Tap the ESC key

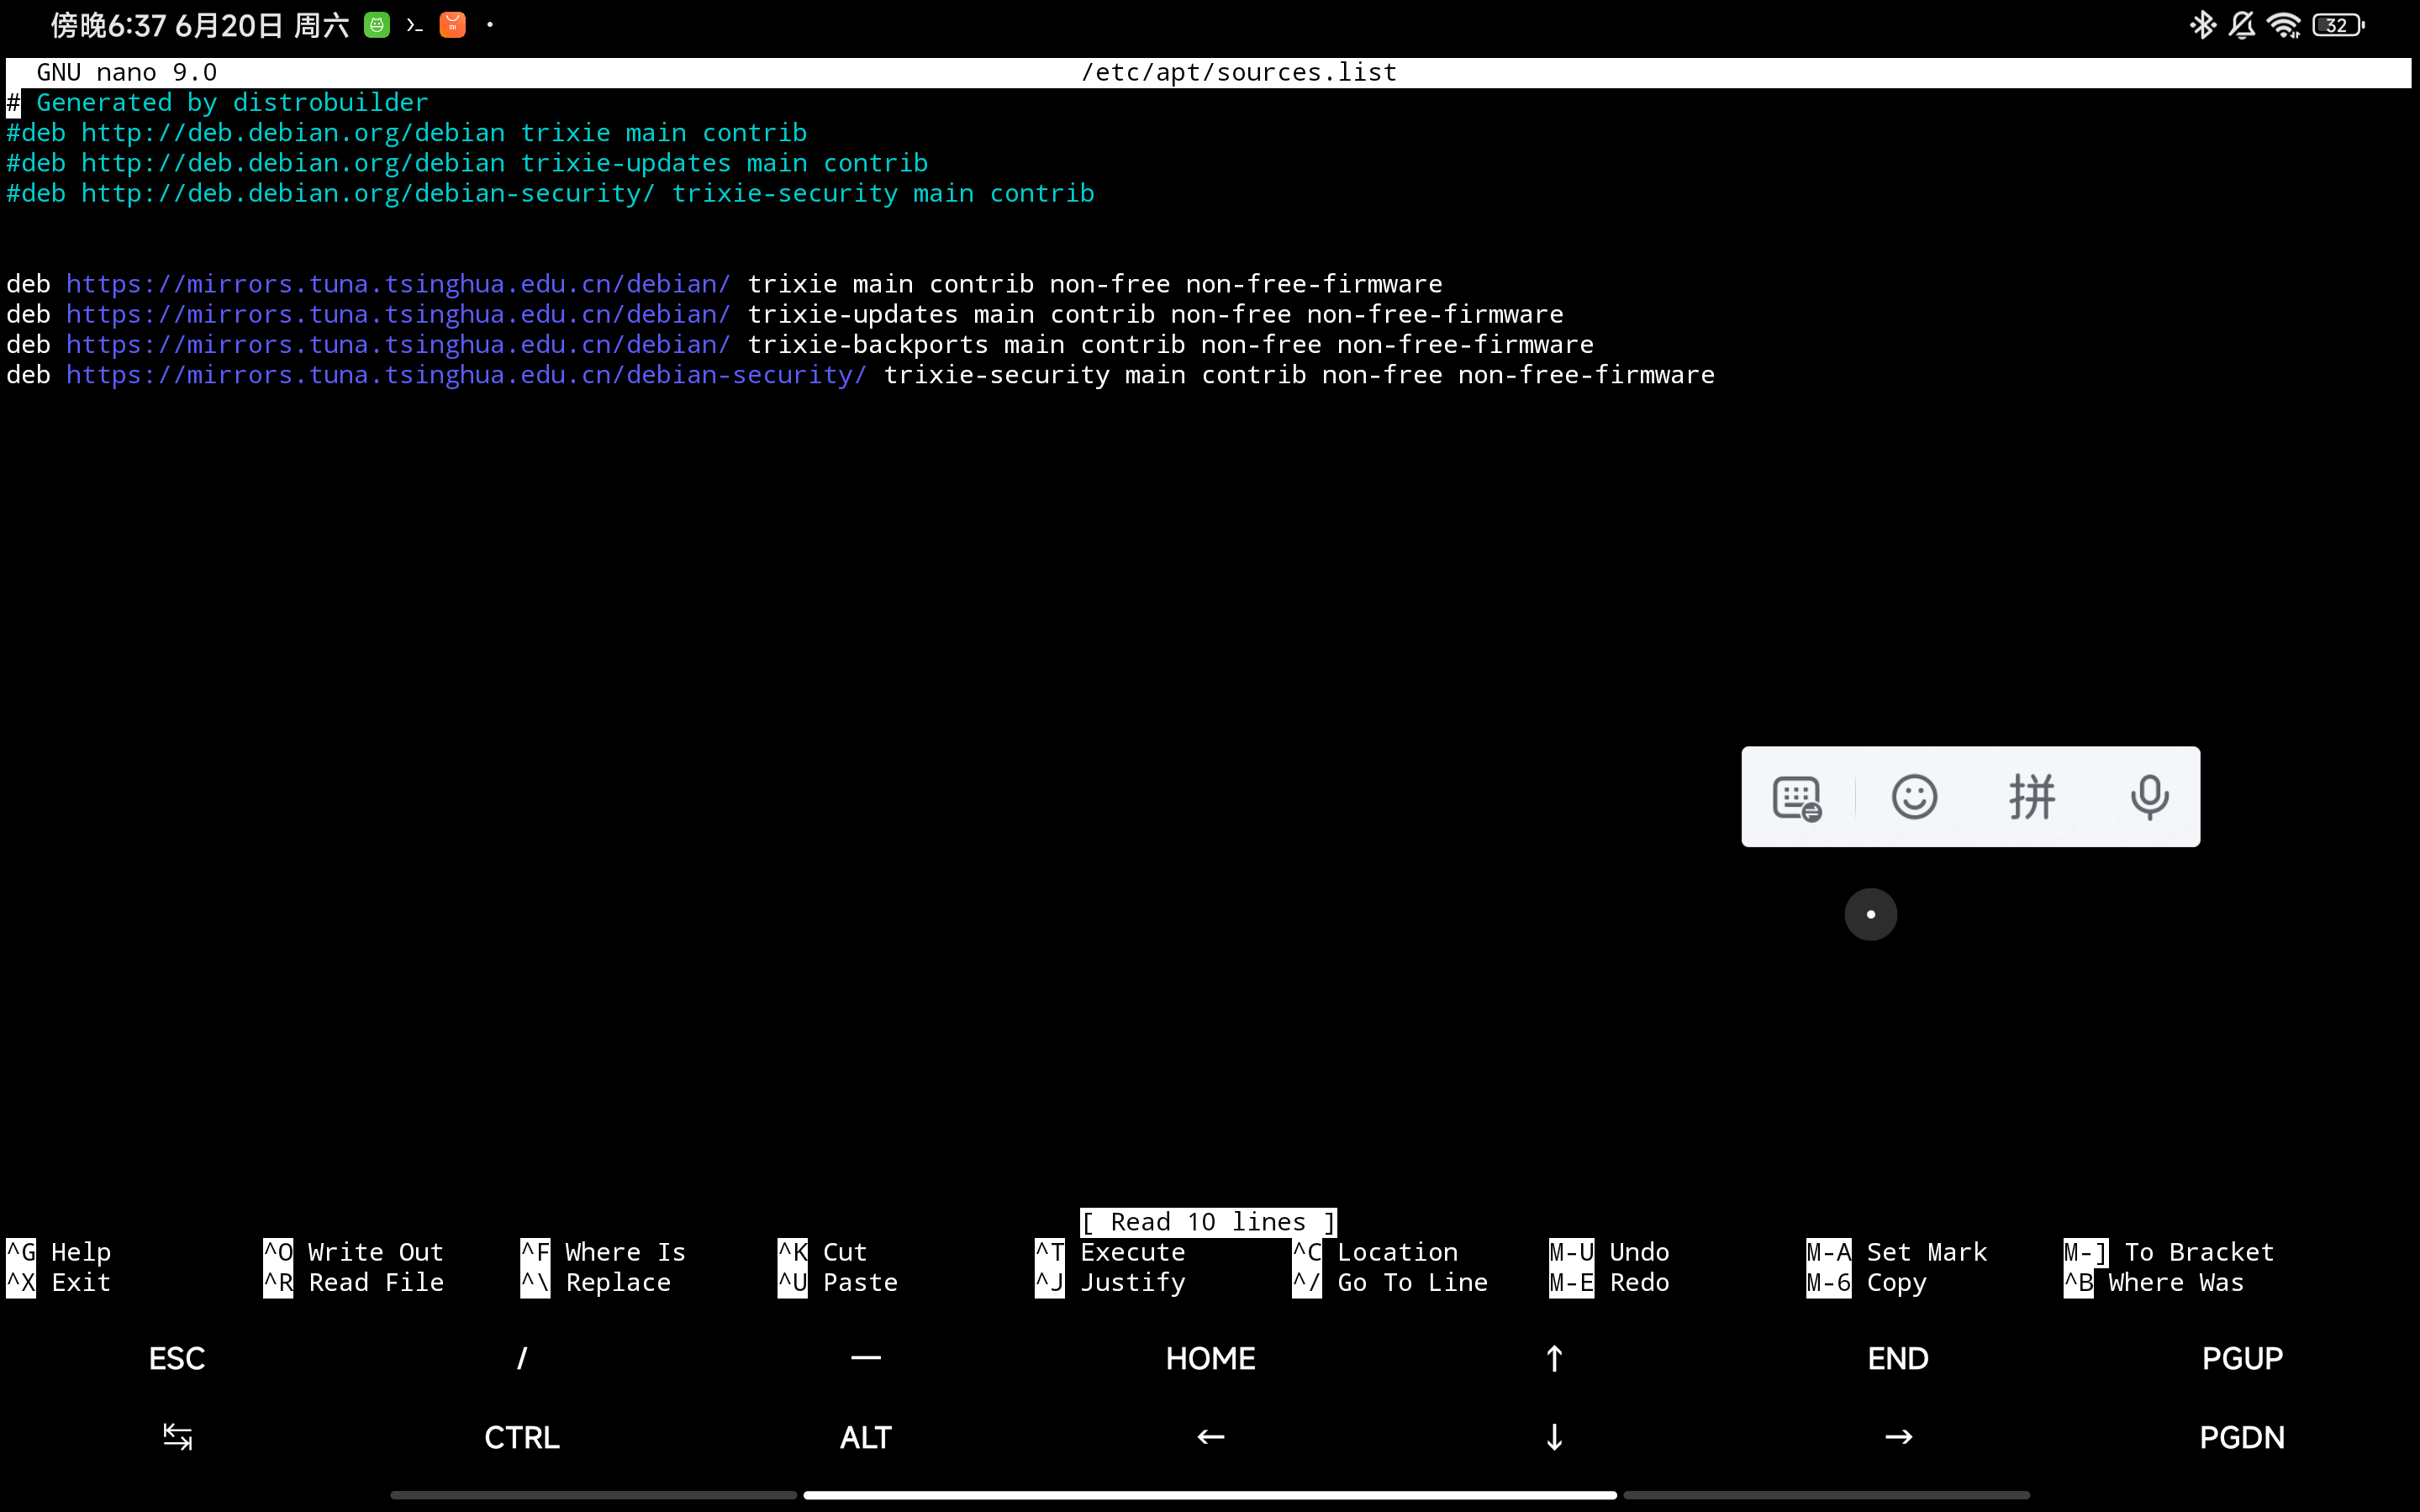click(x=177, y=1358)
